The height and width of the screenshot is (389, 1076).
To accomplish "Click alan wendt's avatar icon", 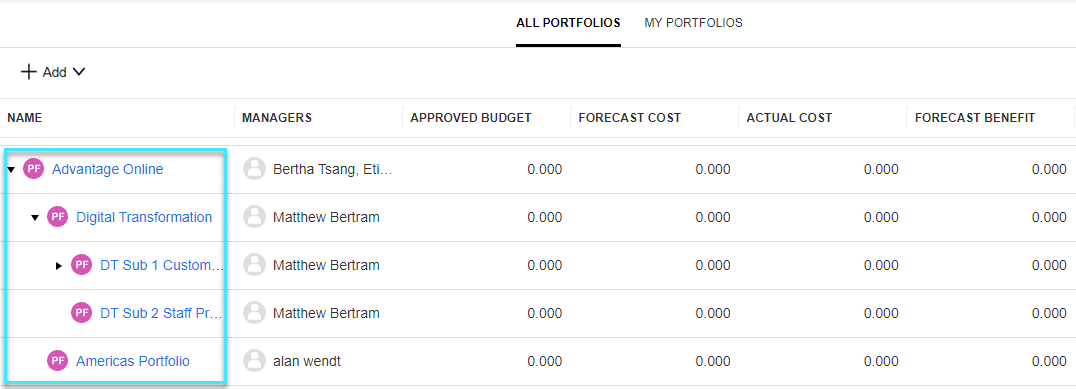I will [255, 361].
